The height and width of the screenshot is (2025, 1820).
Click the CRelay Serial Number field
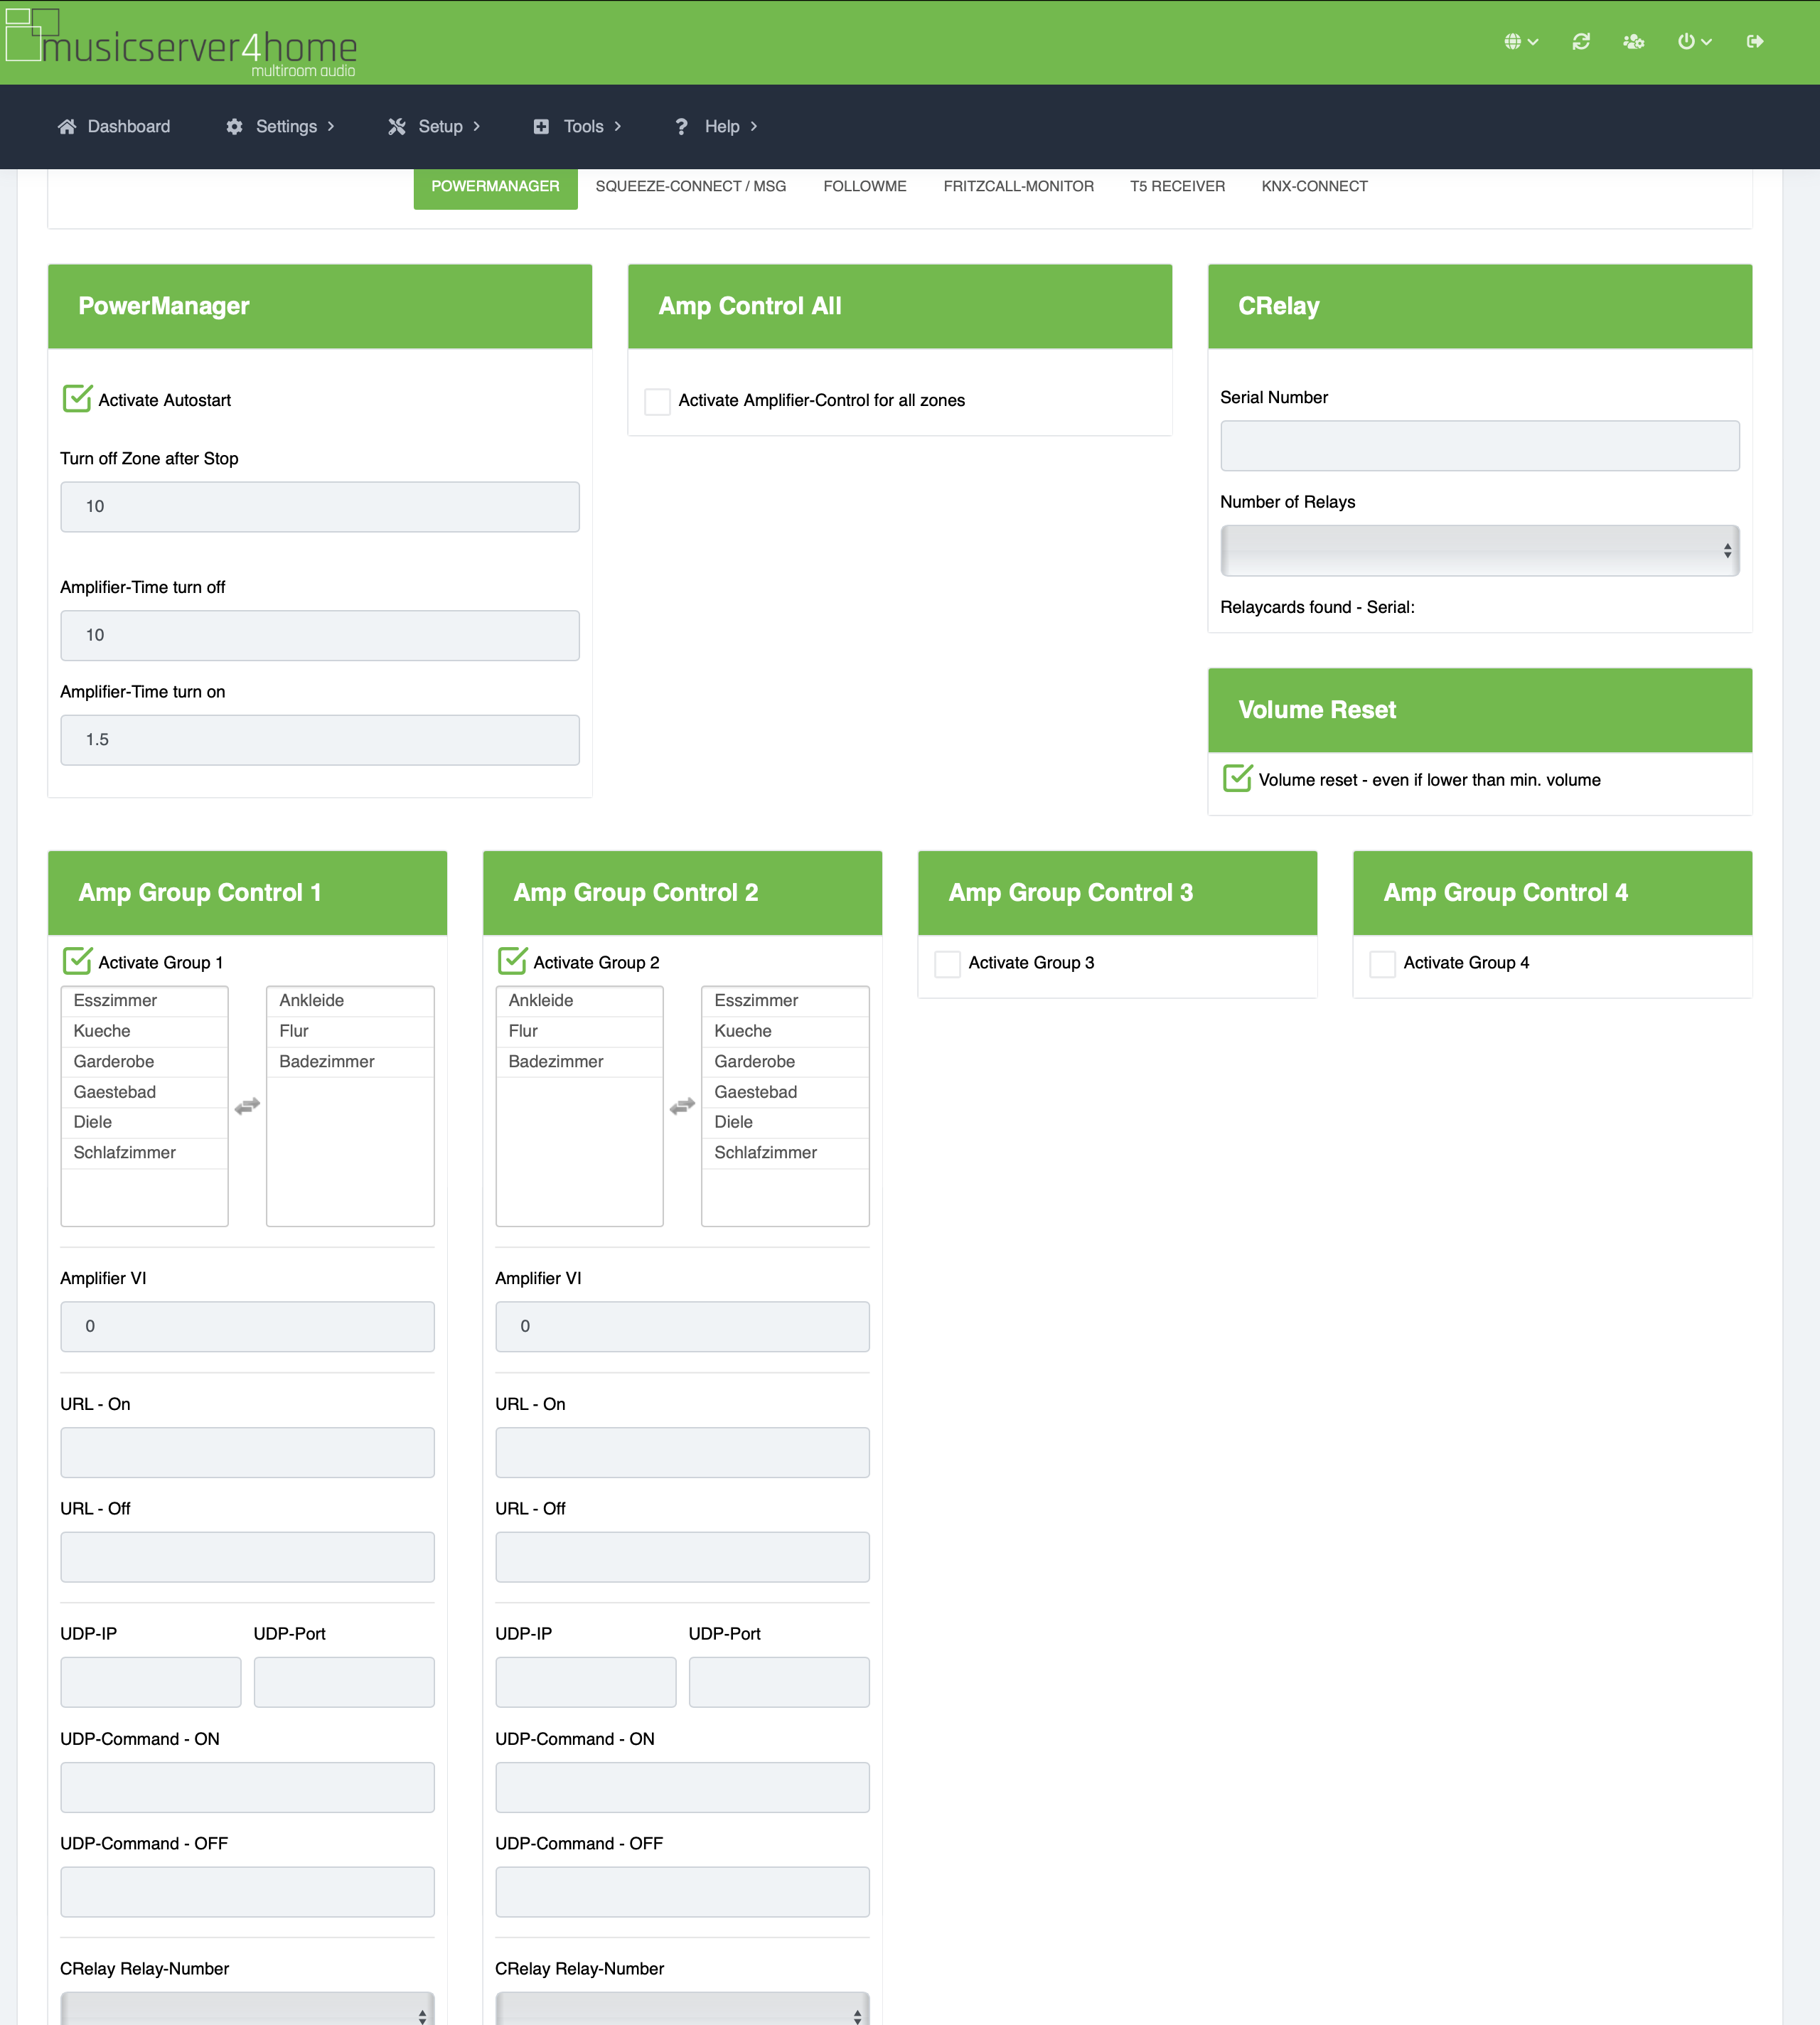click(x=1479, y=446)
